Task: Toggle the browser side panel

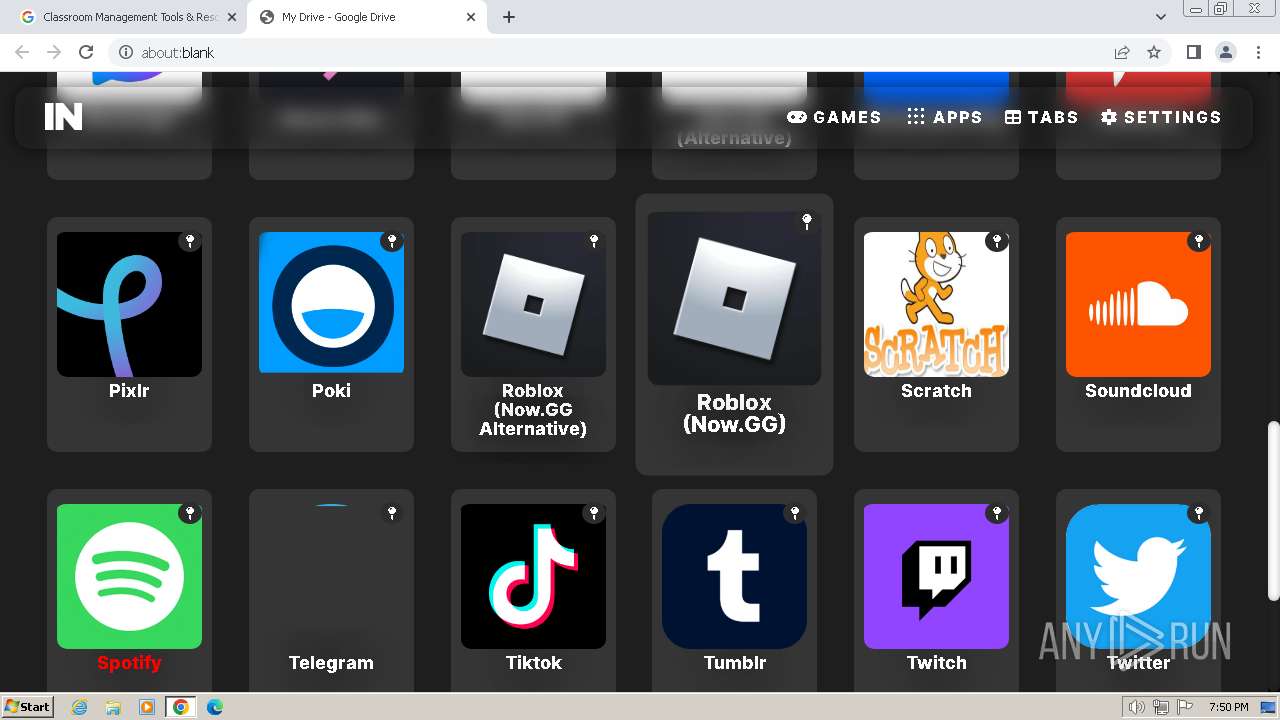Action: 1193,52
